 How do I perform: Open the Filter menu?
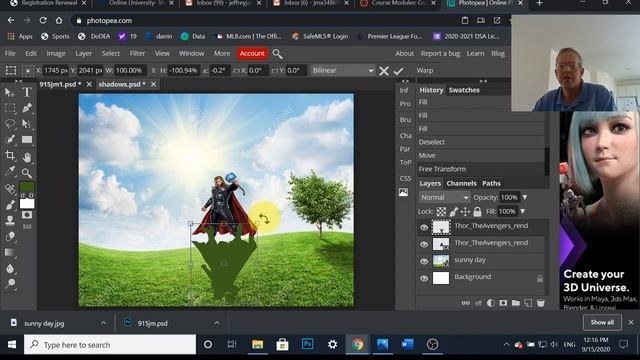pos(137,53)
